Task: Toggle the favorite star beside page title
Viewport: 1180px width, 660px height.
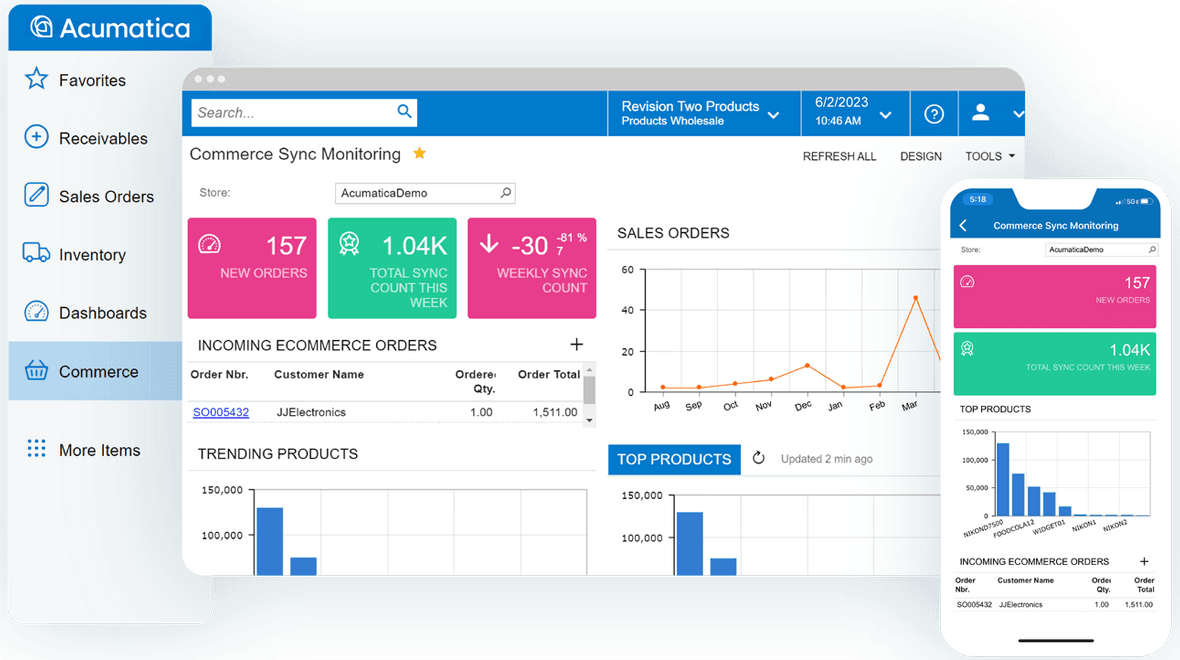Action: click(420, 154)
